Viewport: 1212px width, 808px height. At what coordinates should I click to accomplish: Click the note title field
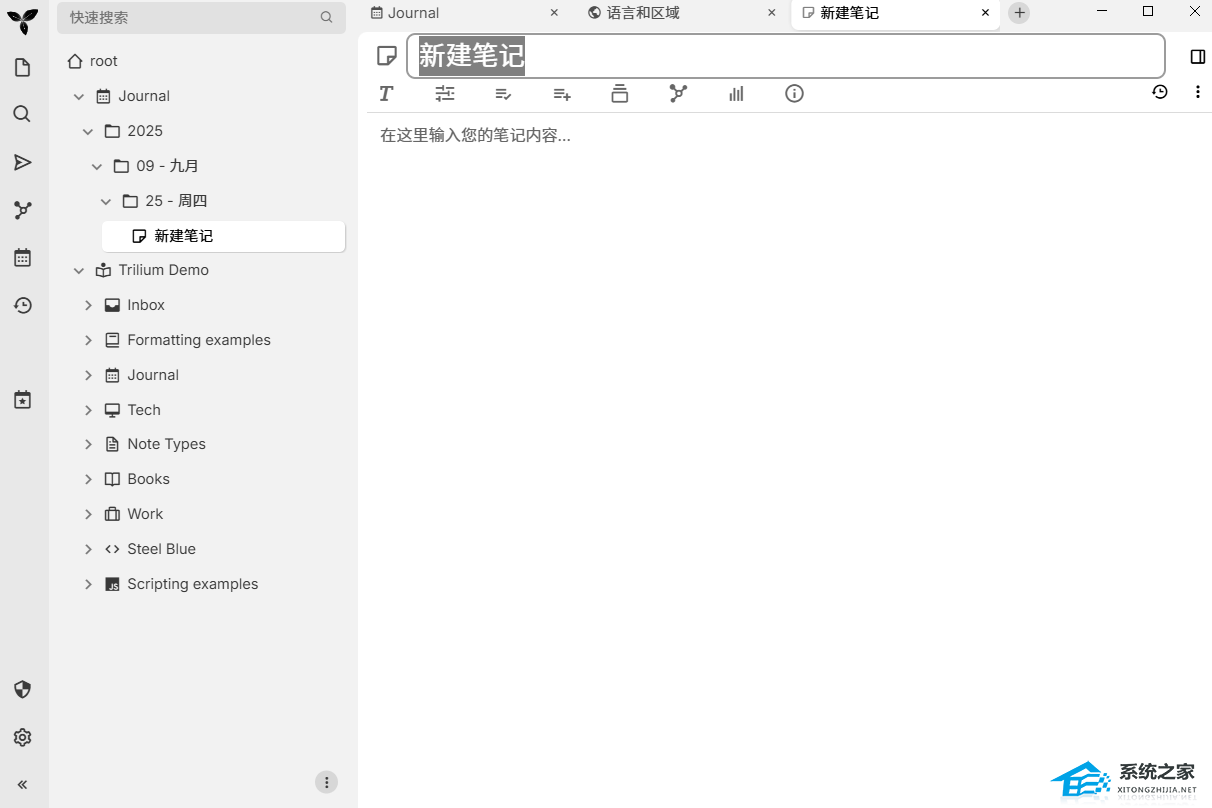(x=785, y=56)
